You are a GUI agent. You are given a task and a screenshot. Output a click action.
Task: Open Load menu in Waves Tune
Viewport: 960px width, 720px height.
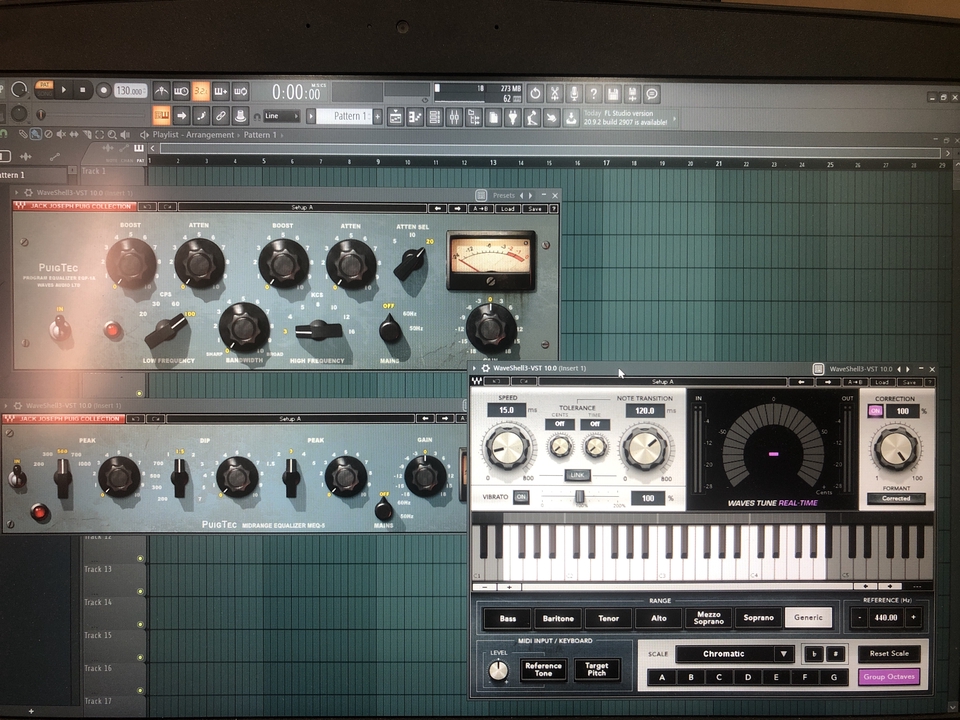pyautogui.click(x=881, y=381)
